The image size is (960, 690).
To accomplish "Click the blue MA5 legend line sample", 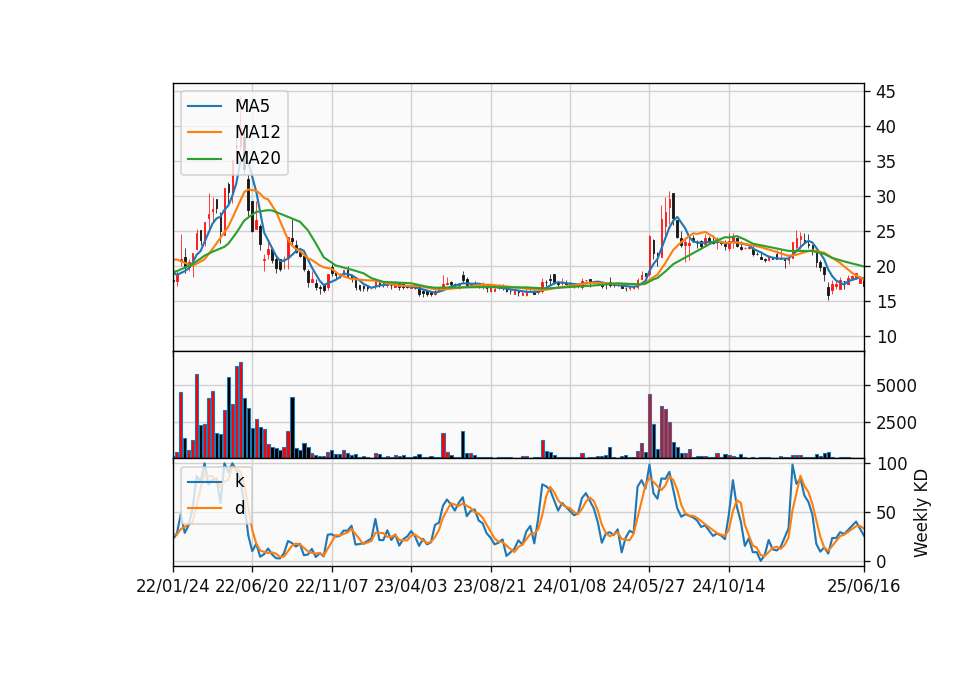I will [204, 106].
